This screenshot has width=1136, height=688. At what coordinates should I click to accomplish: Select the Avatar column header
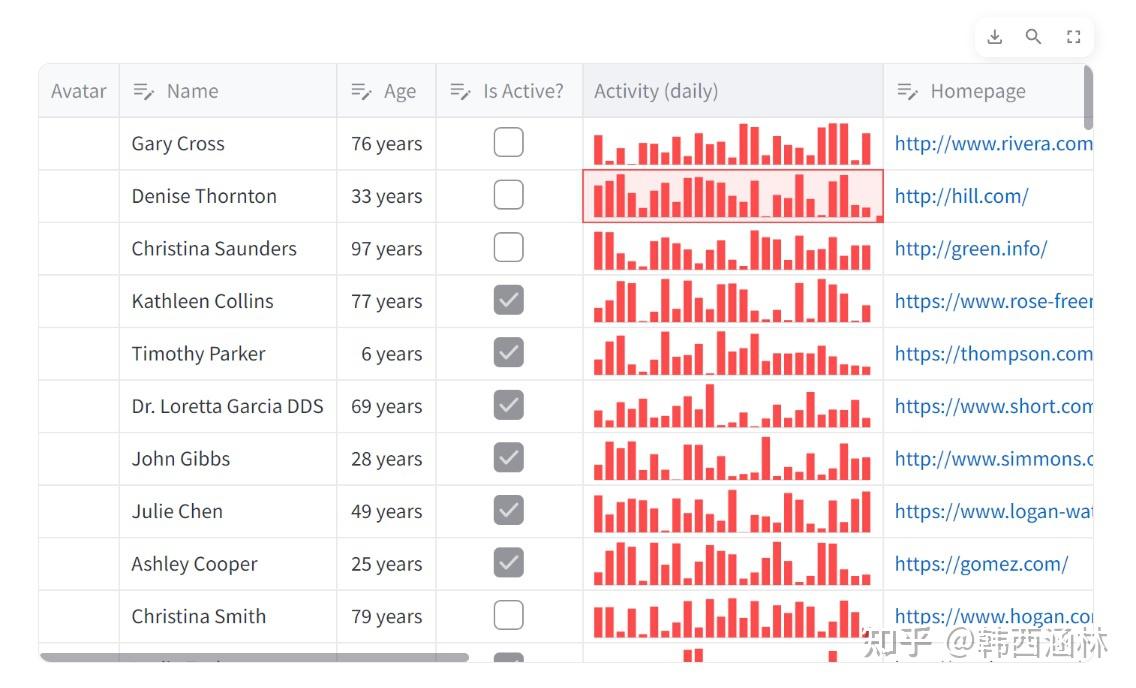(x=79, y=91)
